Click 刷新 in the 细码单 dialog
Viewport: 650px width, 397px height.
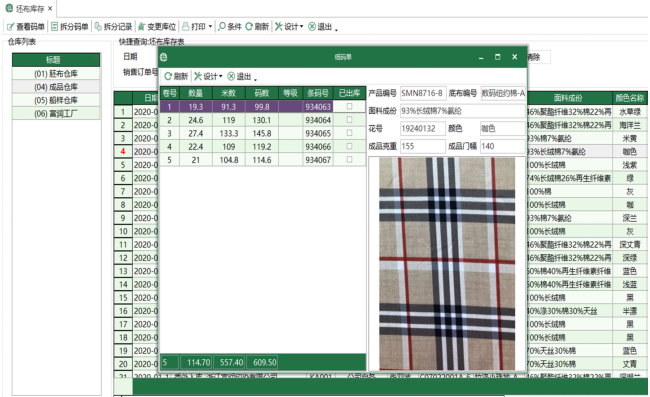(176, 76)
